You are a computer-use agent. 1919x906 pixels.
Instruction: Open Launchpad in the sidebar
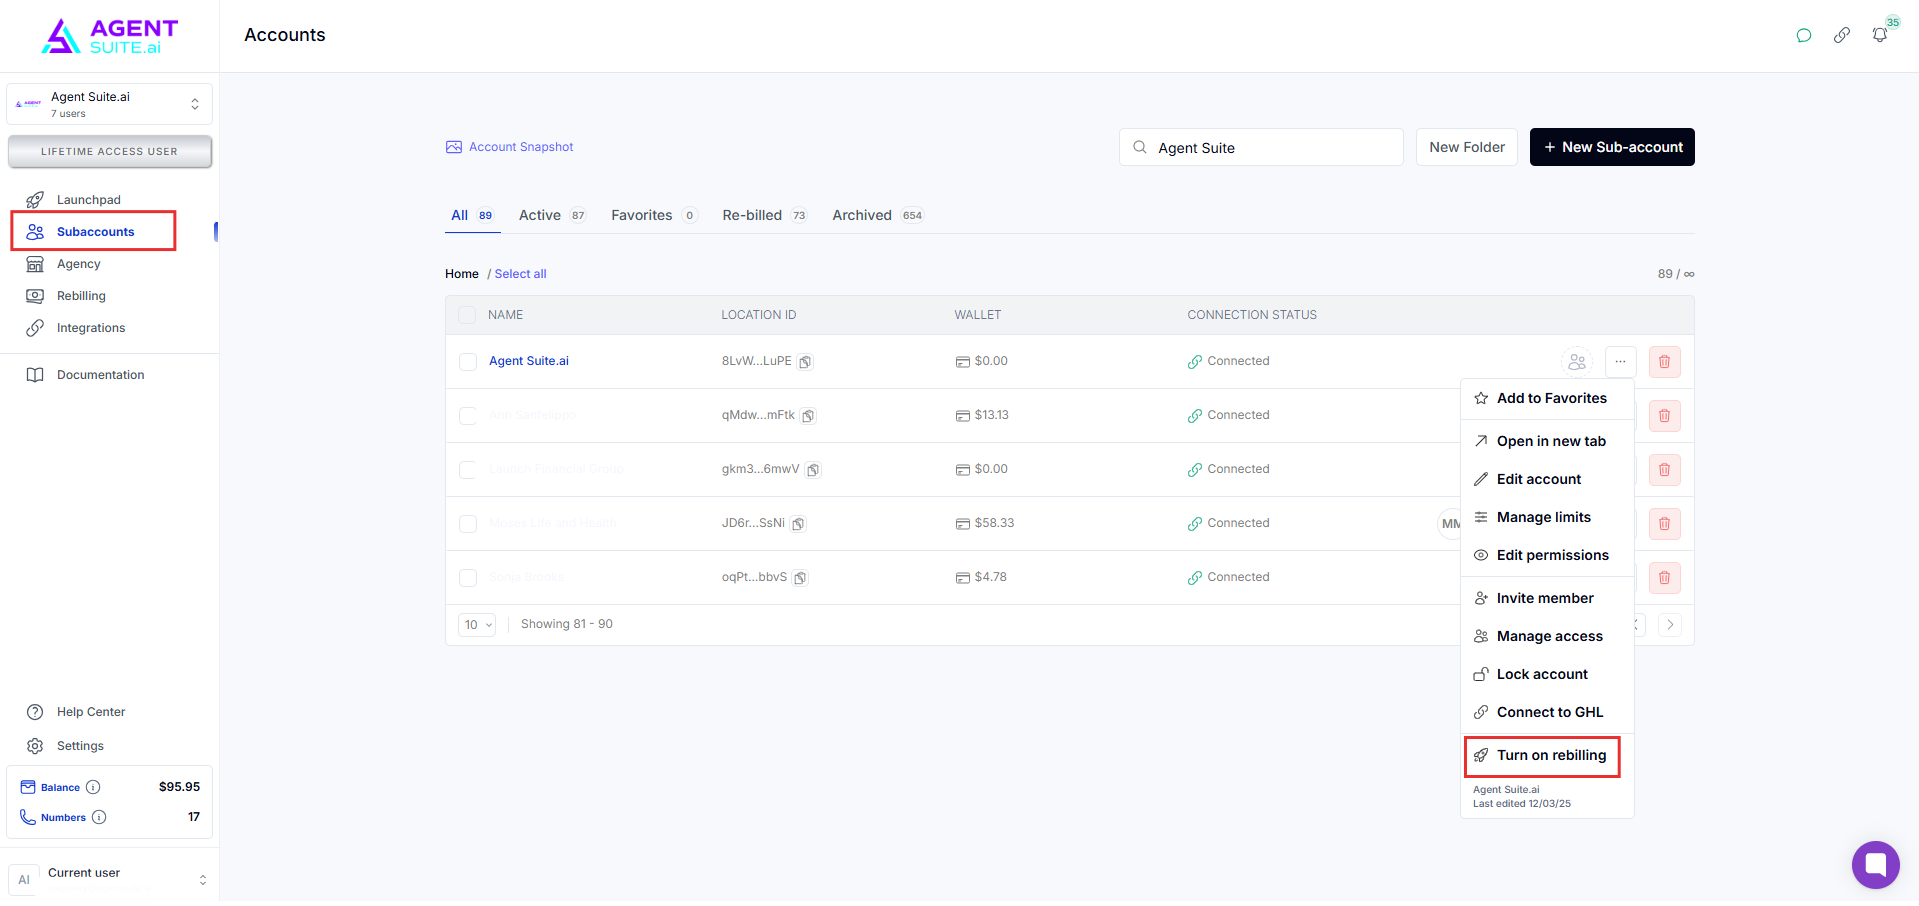click(89, 200)
